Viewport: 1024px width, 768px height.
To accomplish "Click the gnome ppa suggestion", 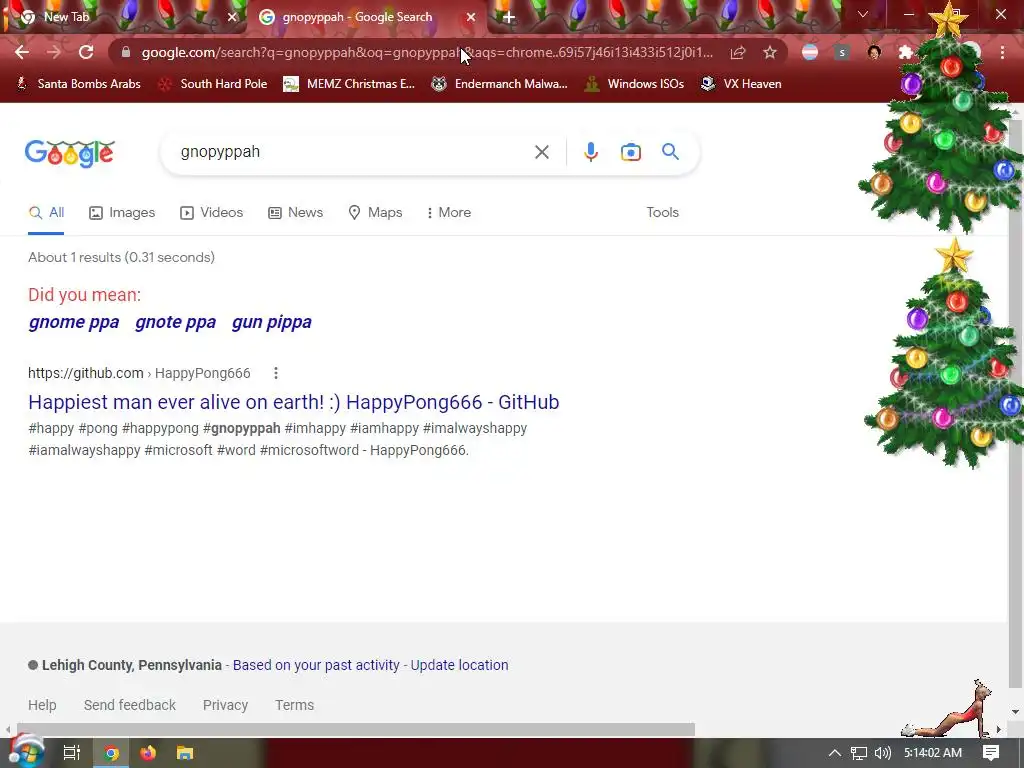I will tap(74, 322).
